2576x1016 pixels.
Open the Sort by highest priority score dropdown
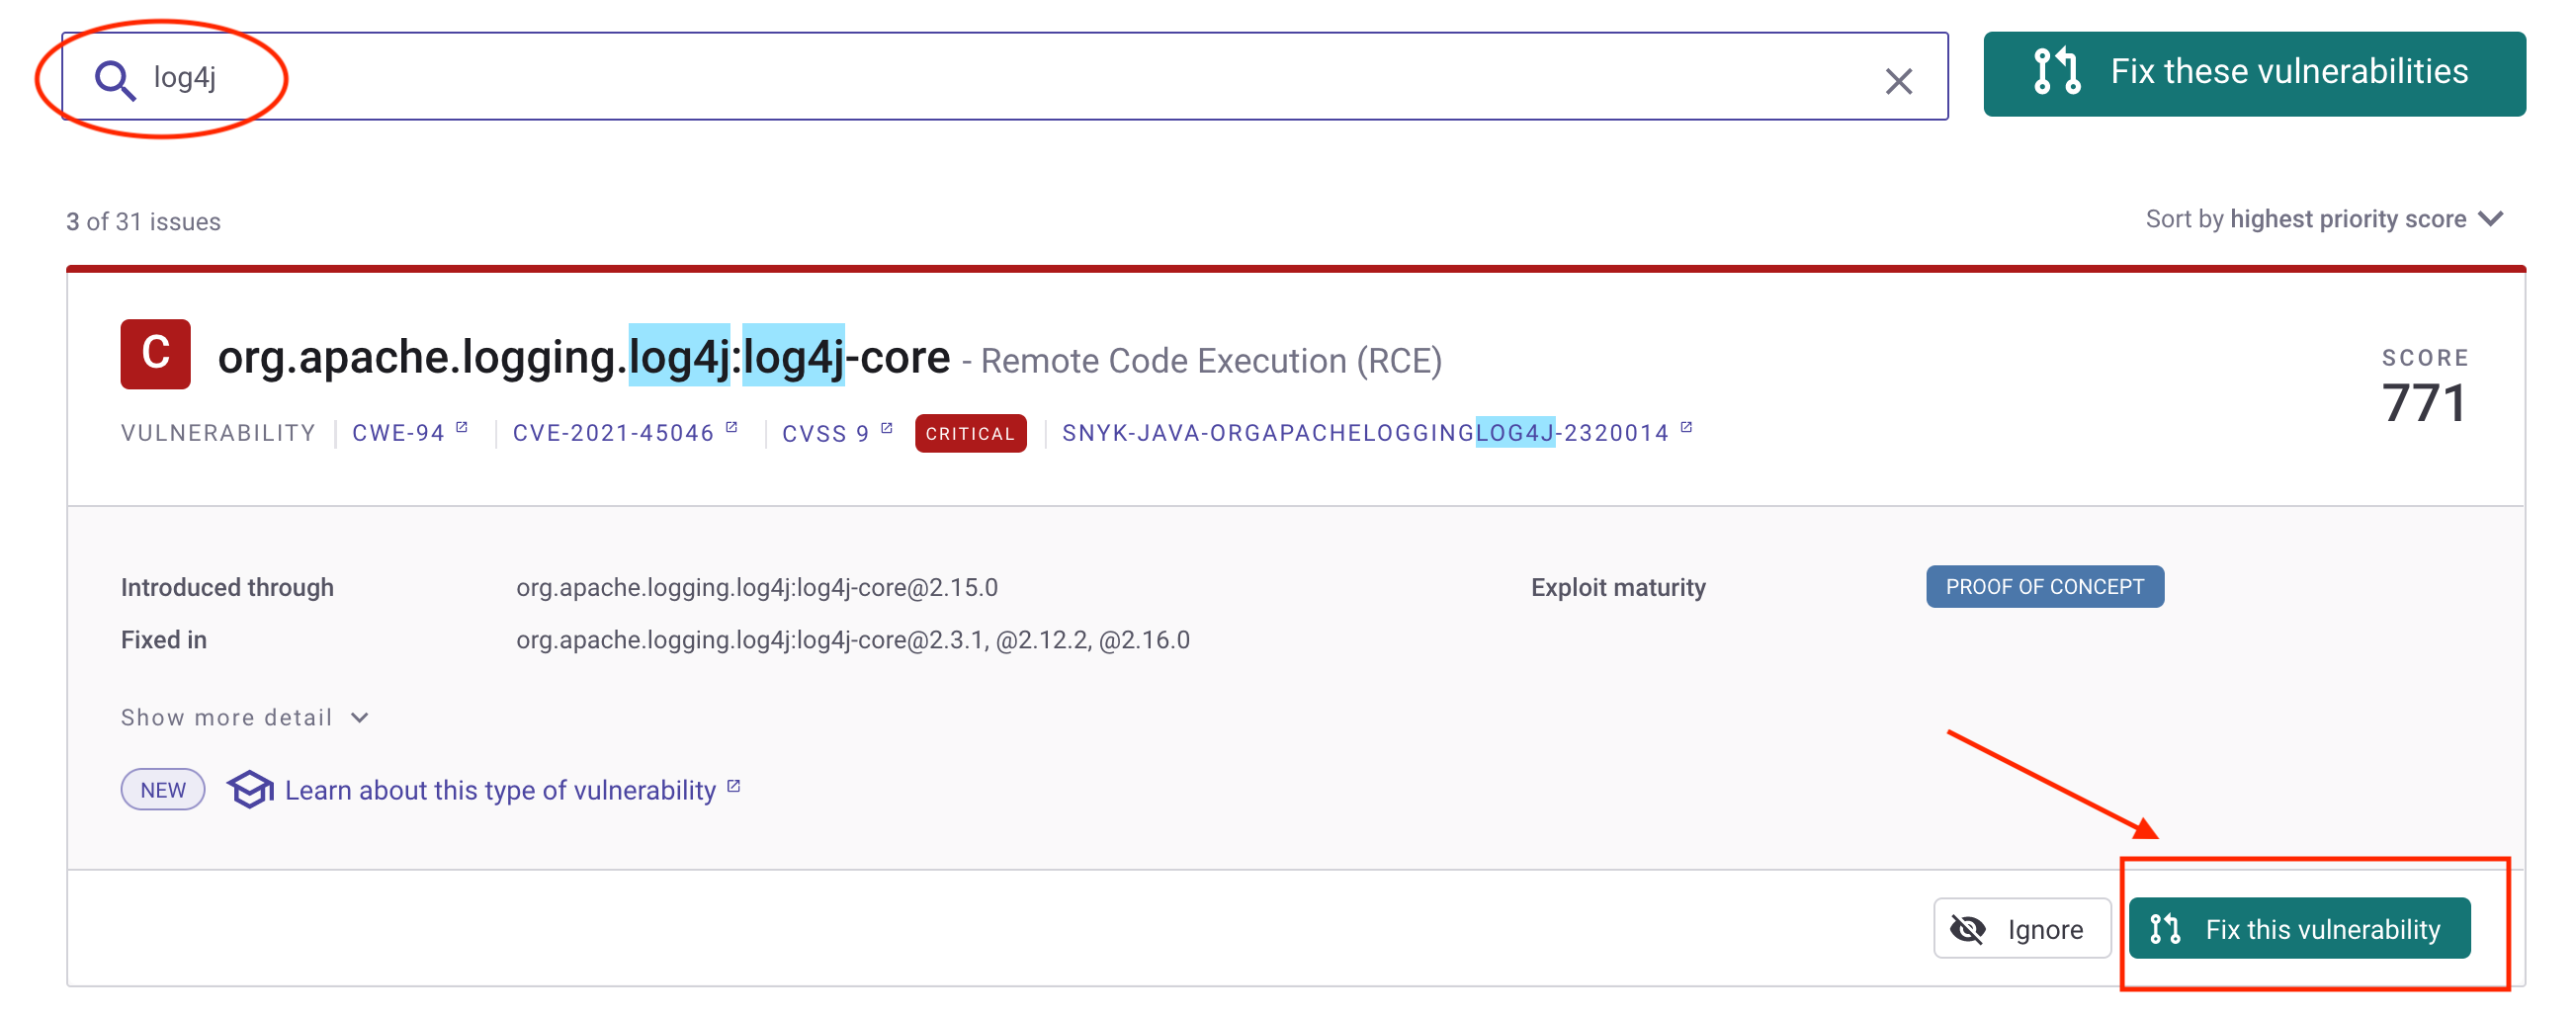coord(2323,219)
